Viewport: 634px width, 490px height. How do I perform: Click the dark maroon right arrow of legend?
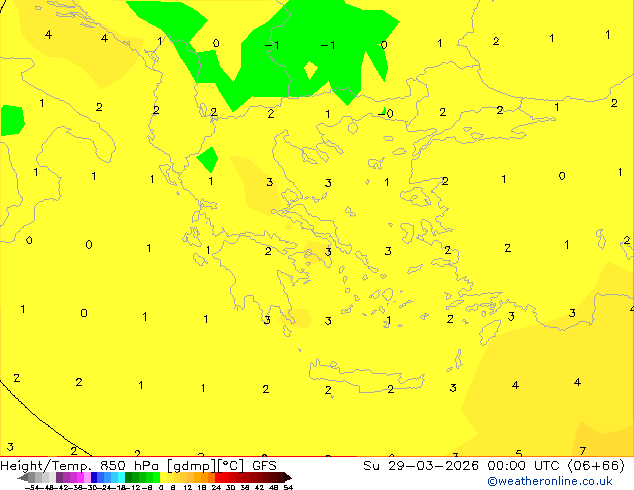pos(287,478)
